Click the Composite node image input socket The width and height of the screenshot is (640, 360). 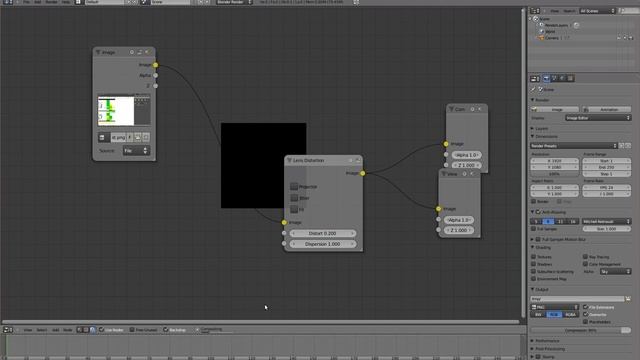point(446,144)
